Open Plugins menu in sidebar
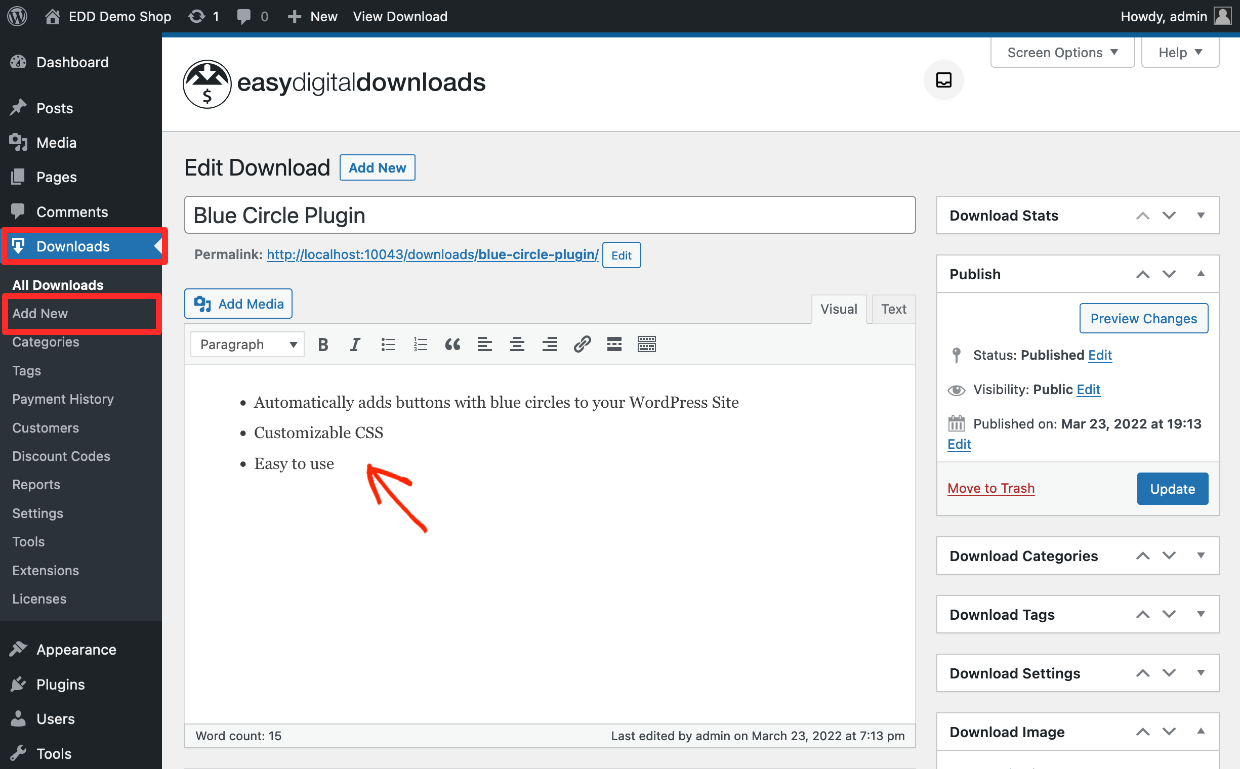Viewport: 1240px width, 769px height. coord(81,685)
